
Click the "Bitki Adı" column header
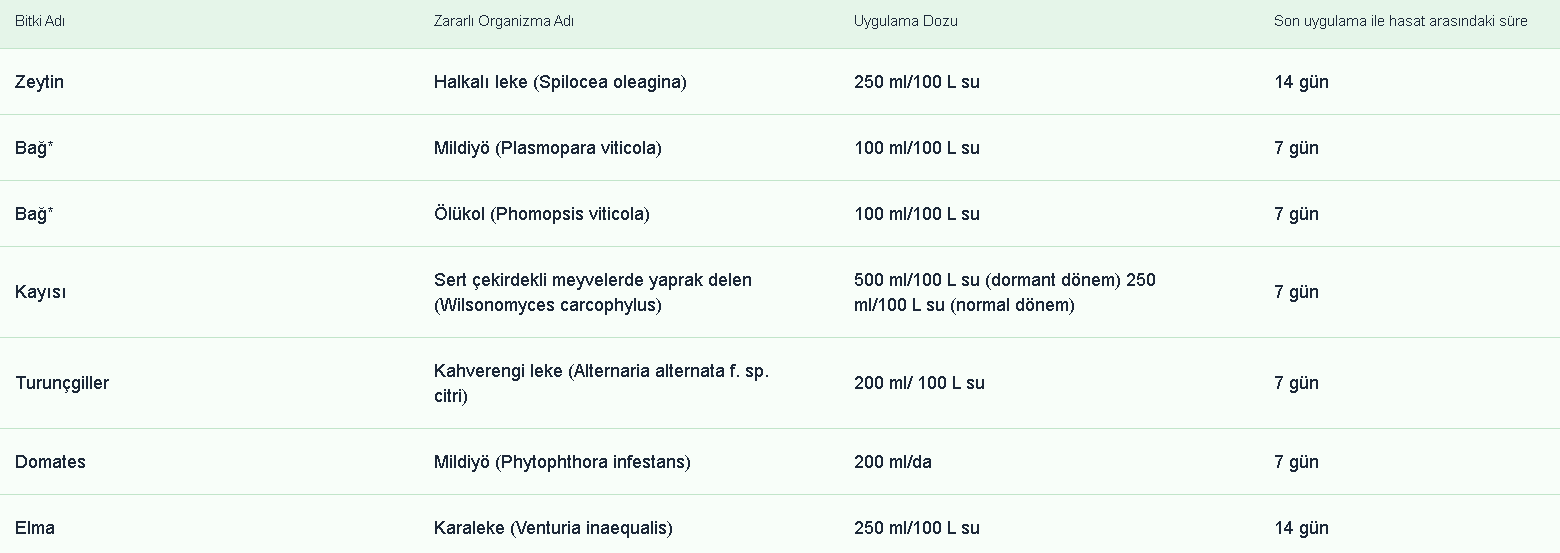tap(40, 21)
